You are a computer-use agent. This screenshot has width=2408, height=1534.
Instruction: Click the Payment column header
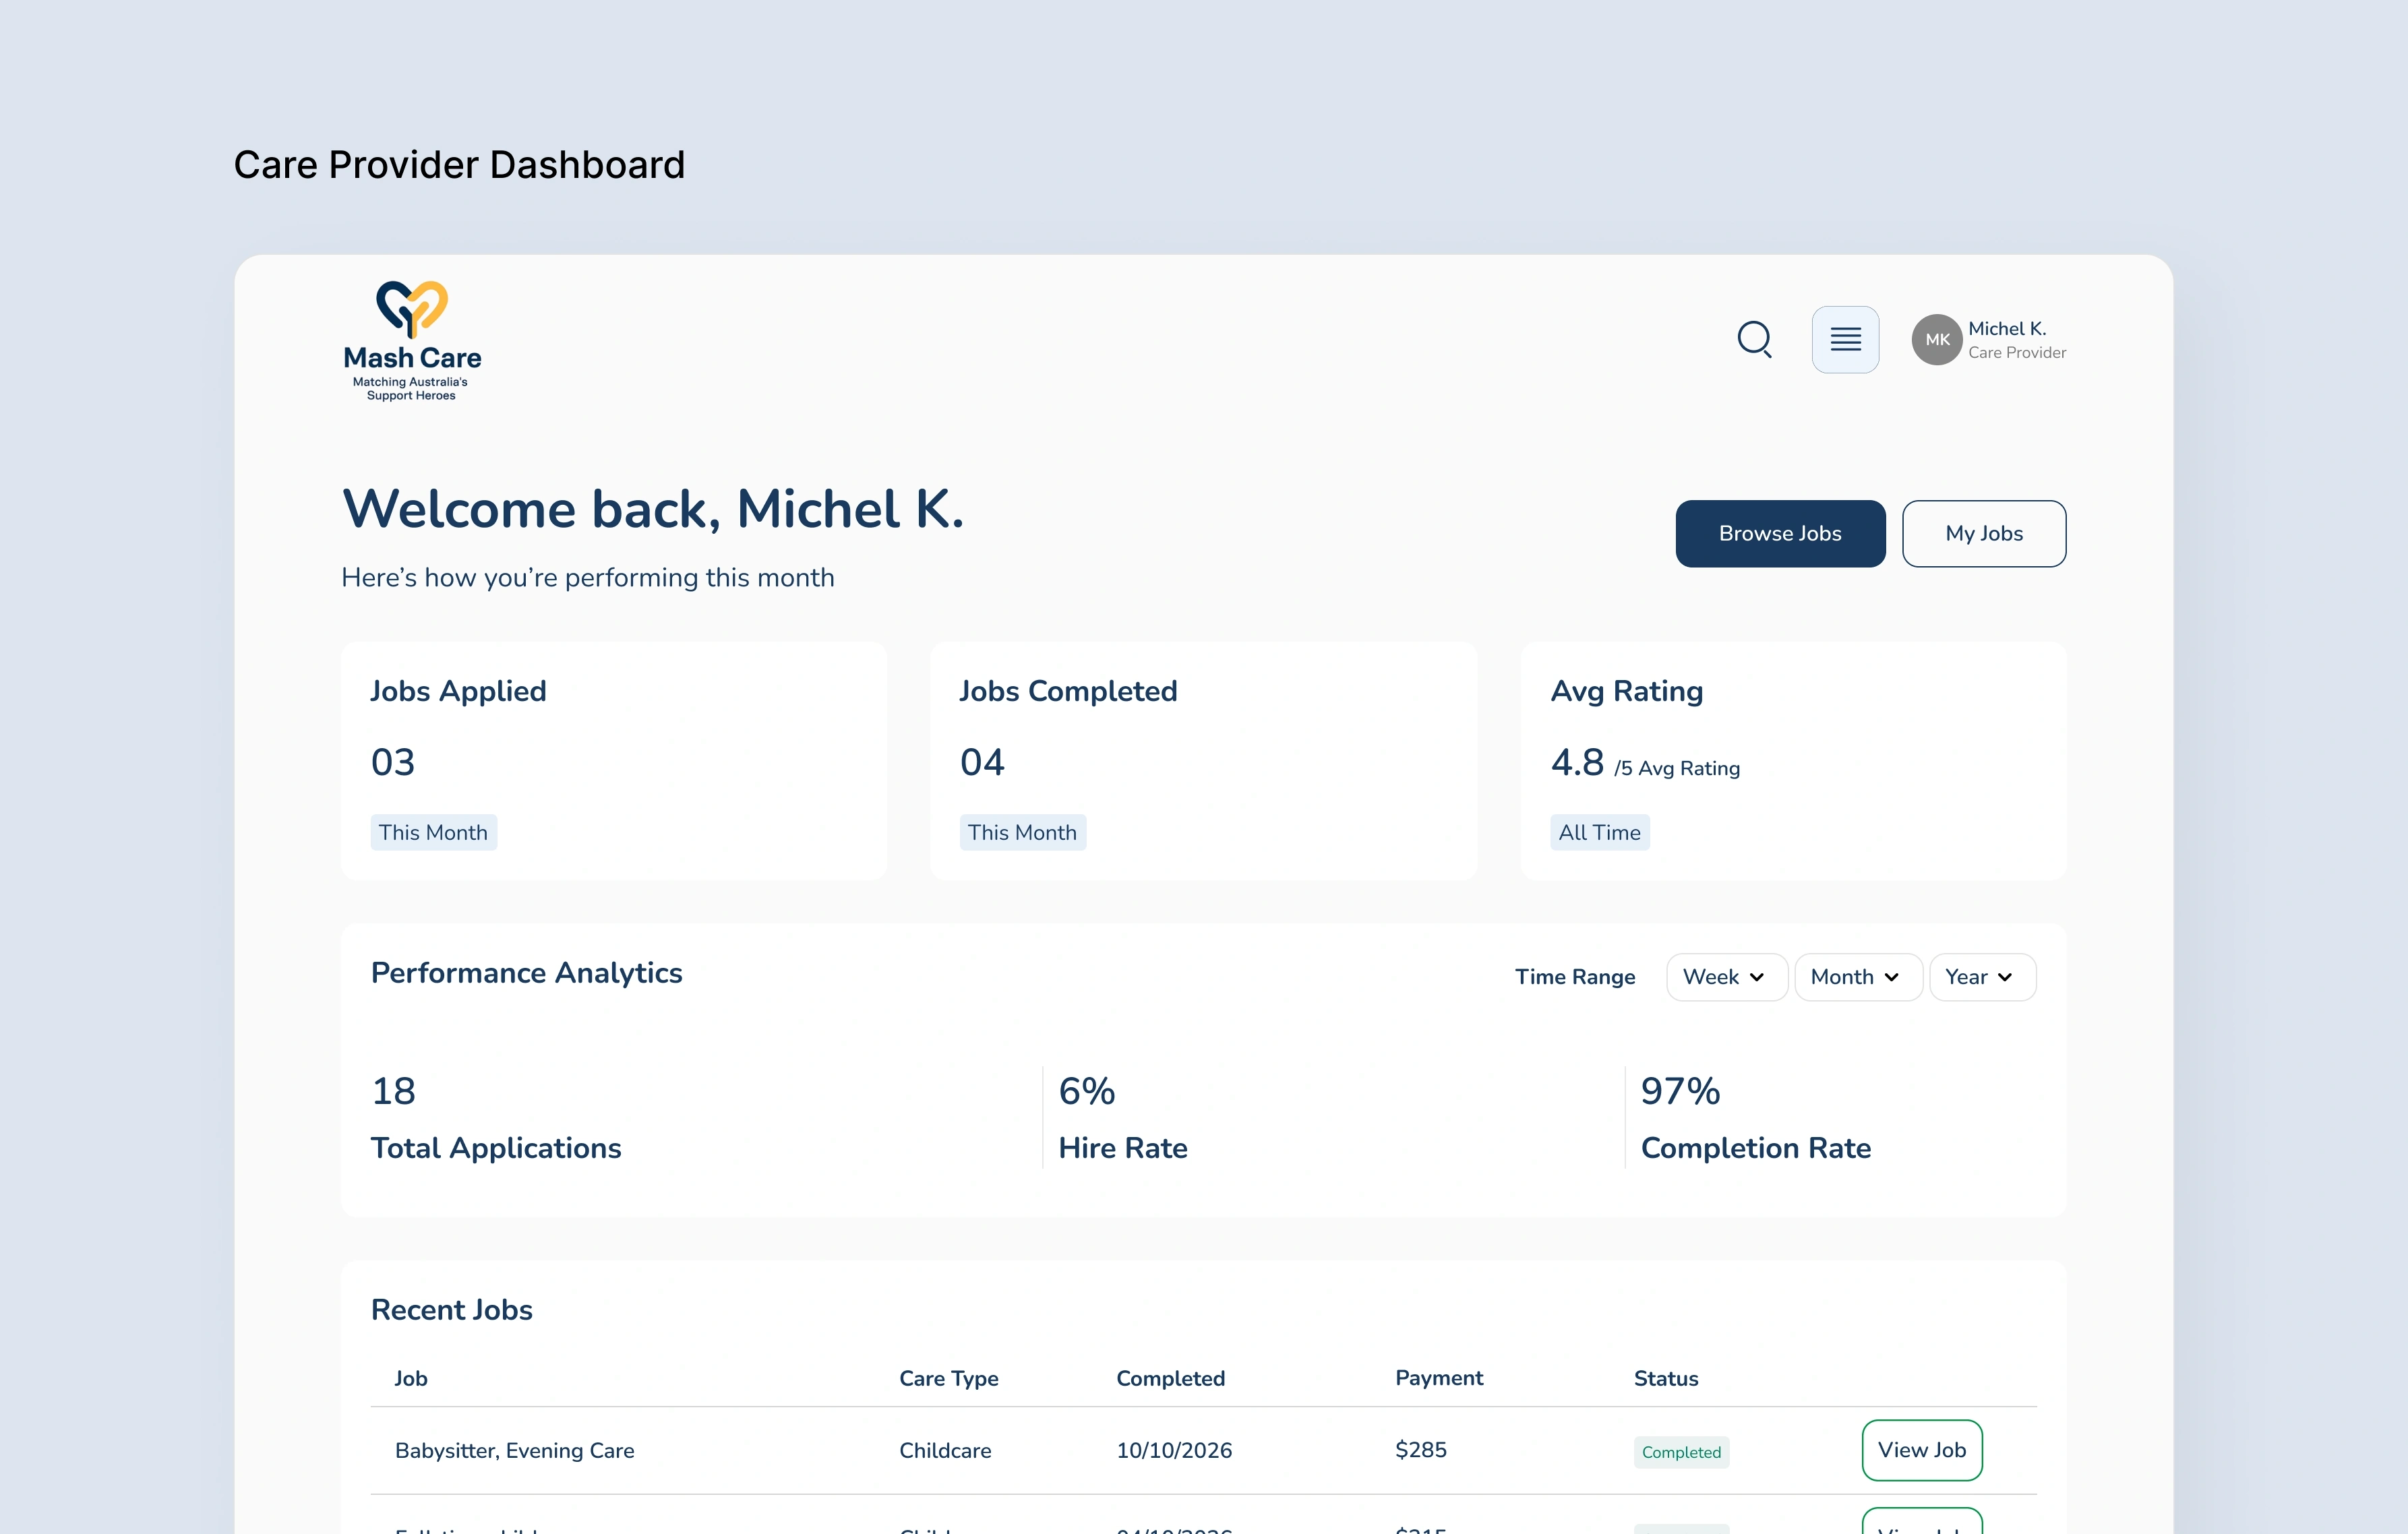tap(1439, 1378)
